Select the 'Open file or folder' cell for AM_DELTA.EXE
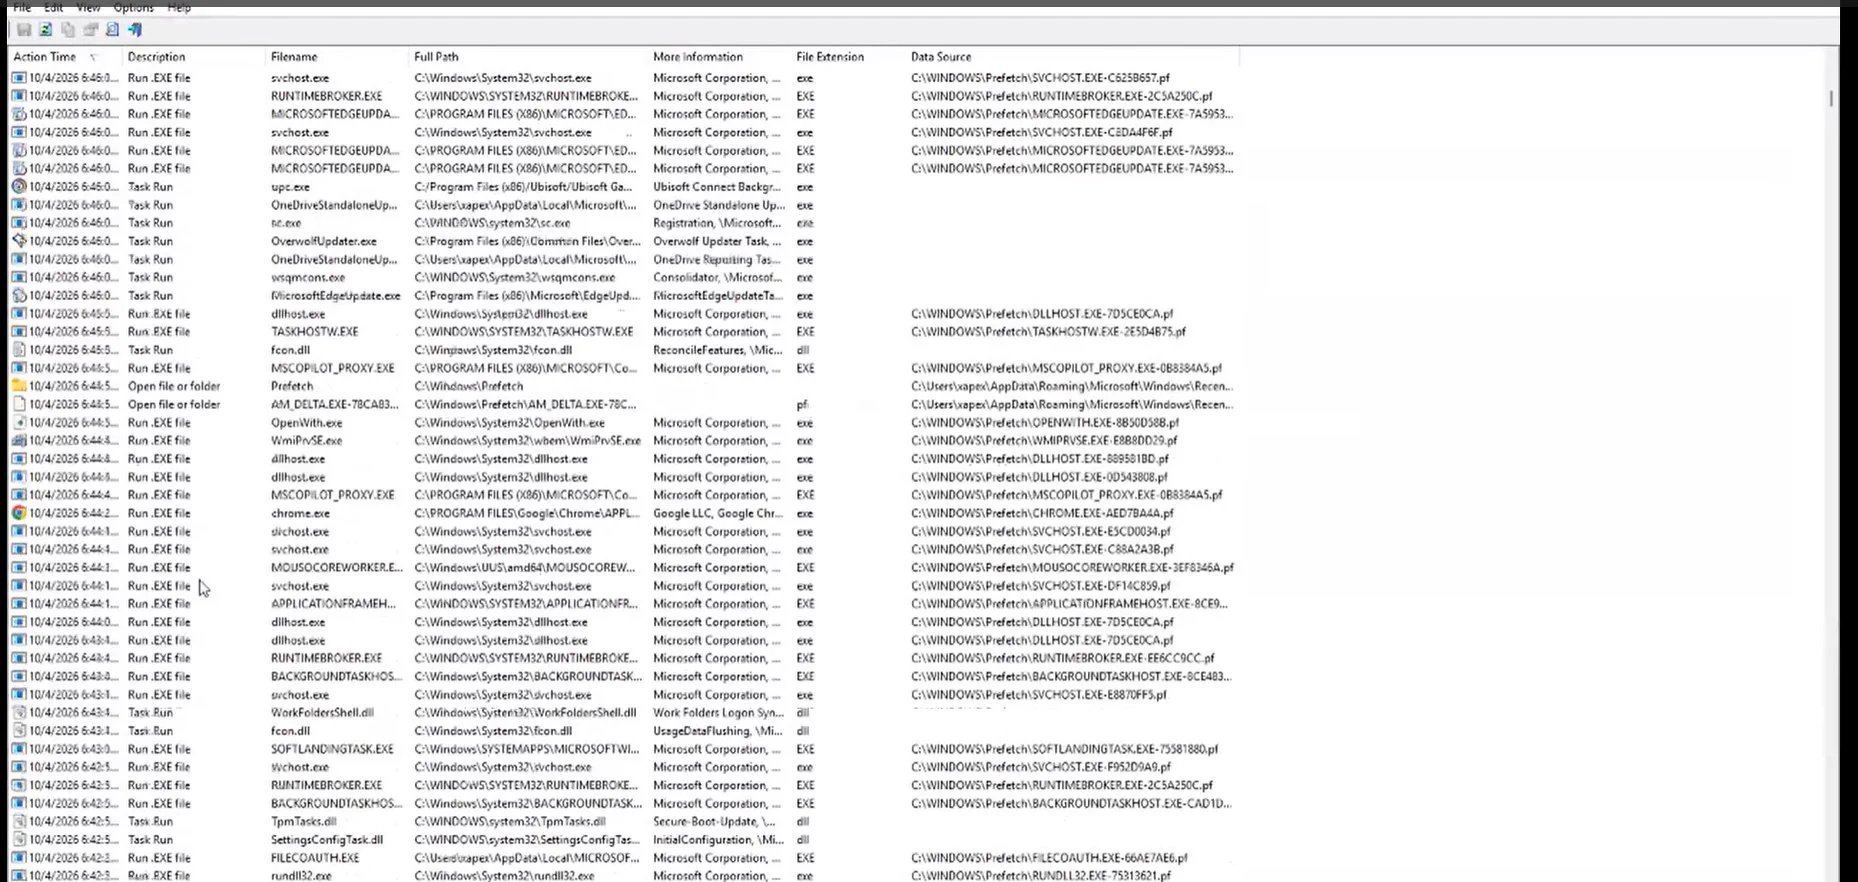Image resolution: width=1858 pixels, height=882 pixels. 174,404
